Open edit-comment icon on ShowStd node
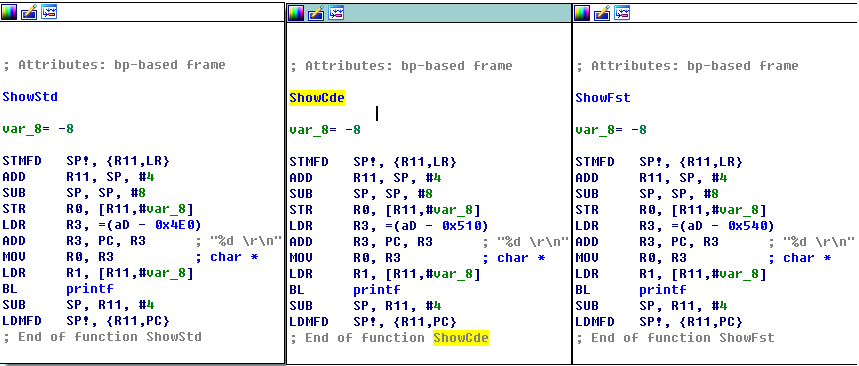This screenshot has height=366, width=859. click(29, 12)
